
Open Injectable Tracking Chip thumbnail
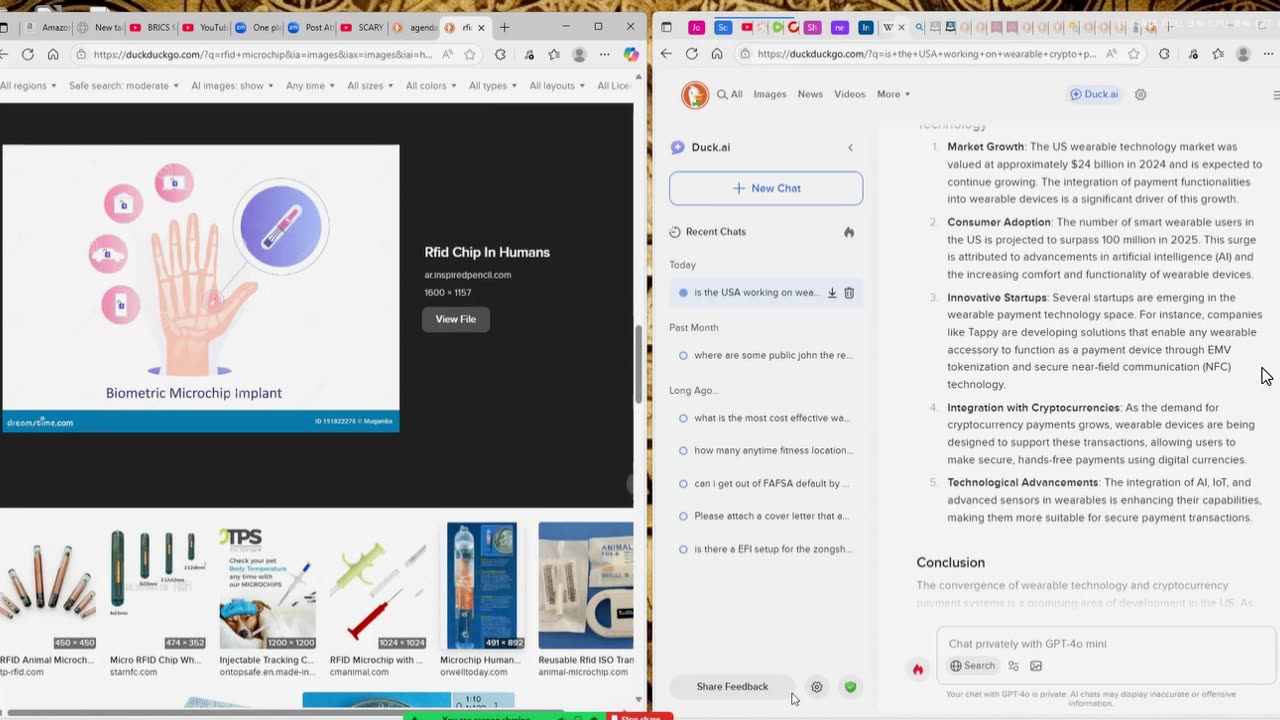tap(267, 586)
